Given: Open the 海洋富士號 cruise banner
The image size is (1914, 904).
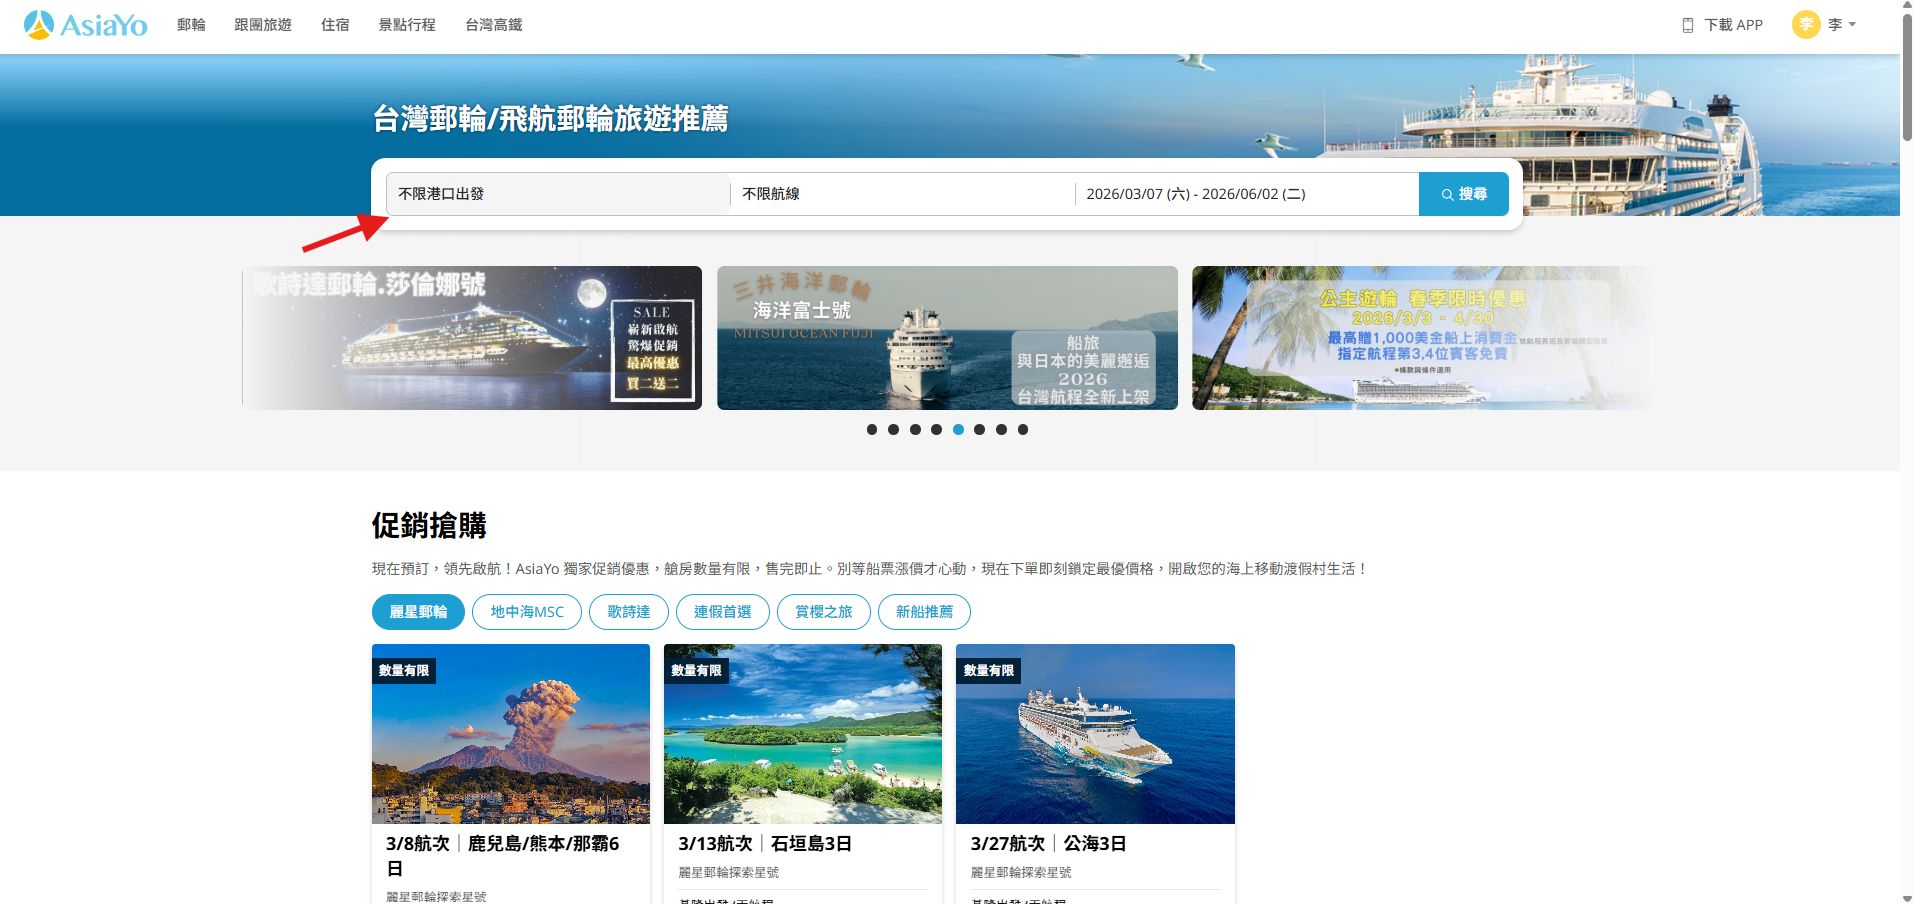Looking at the screenshot, I should [x=947, y=338].
